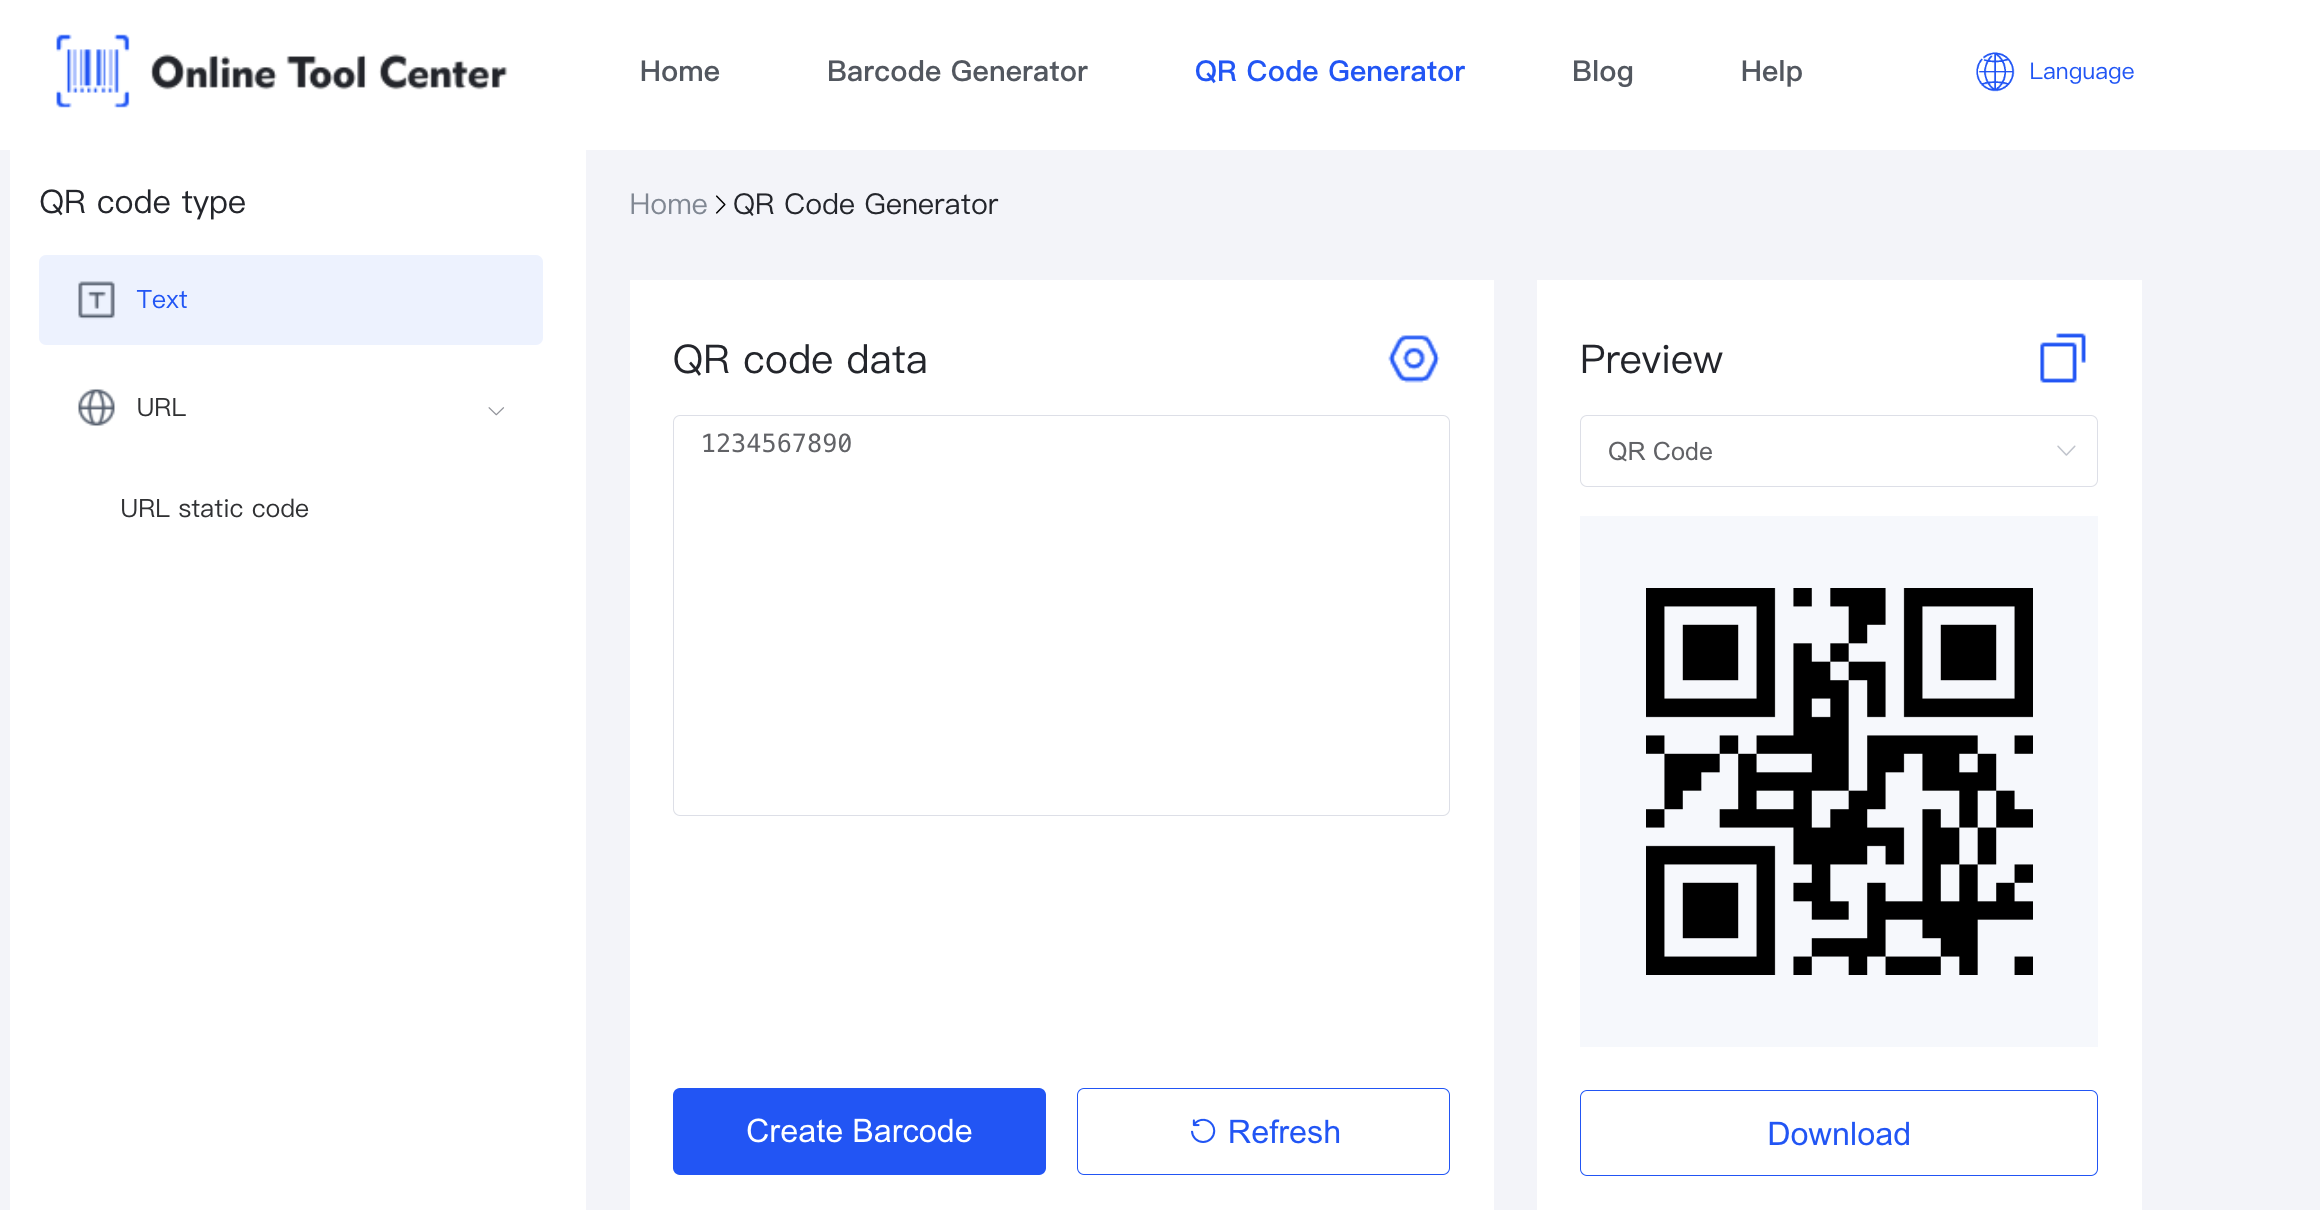Select the URL static code option
This screenshot has width=2320, height=1210.
pyautogui.click(x=213, y=508)
